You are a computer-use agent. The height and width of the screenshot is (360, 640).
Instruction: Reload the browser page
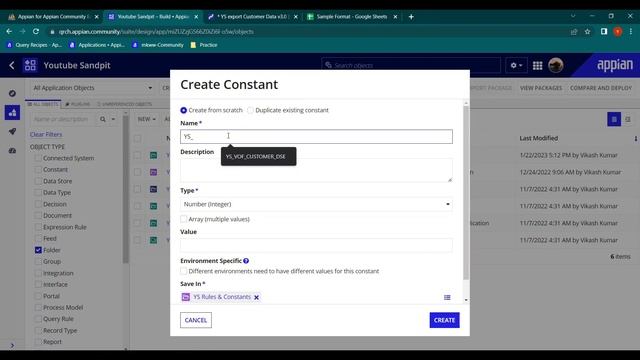pos(36,31)
